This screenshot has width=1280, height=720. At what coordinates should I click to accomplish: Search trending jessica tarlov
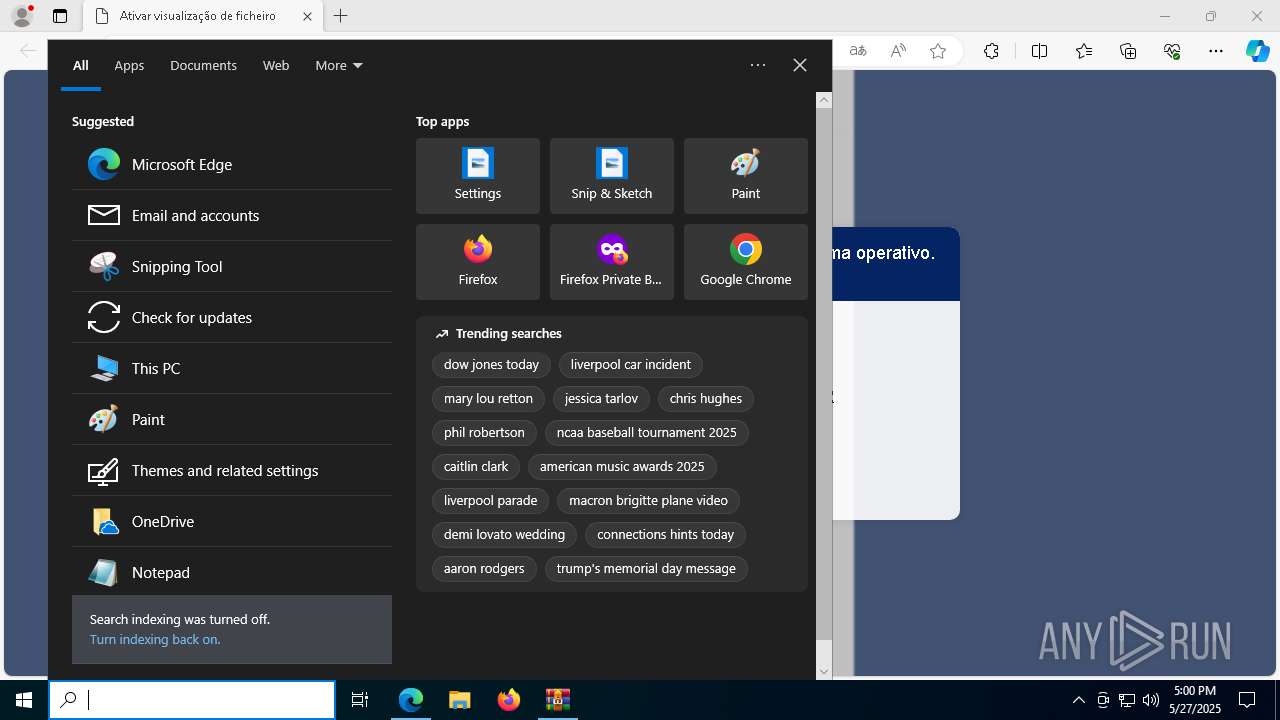click(601, 399)
